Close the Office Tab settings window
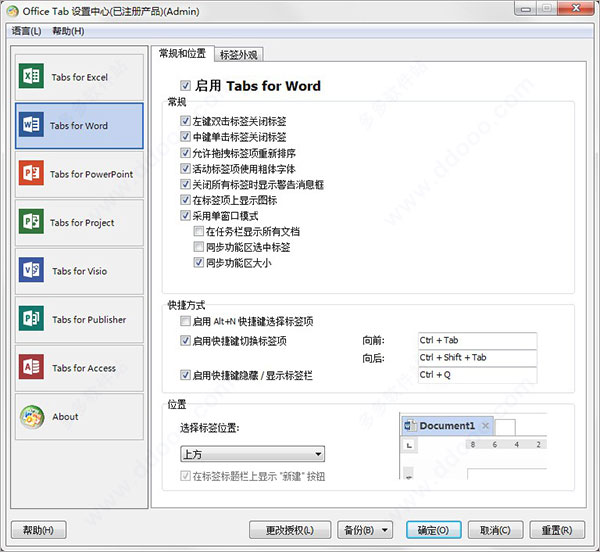 pyautogui.click(x=576, y=8)
